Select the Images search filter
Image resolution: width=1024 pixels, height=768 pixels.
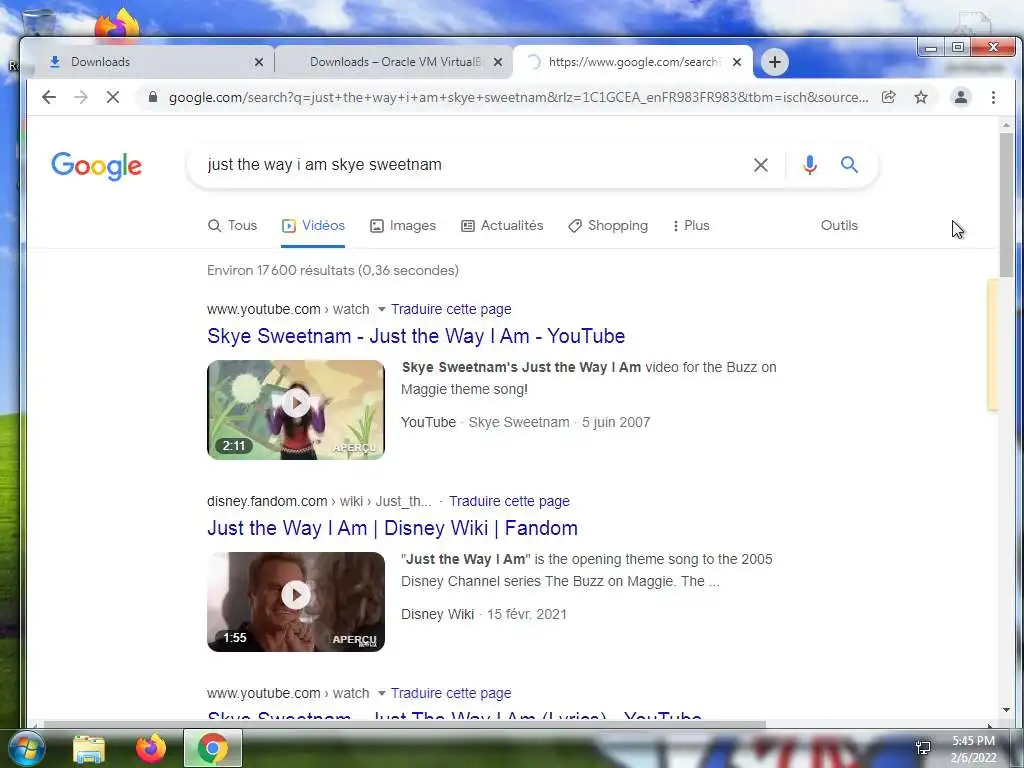click(x=403, y=225)
